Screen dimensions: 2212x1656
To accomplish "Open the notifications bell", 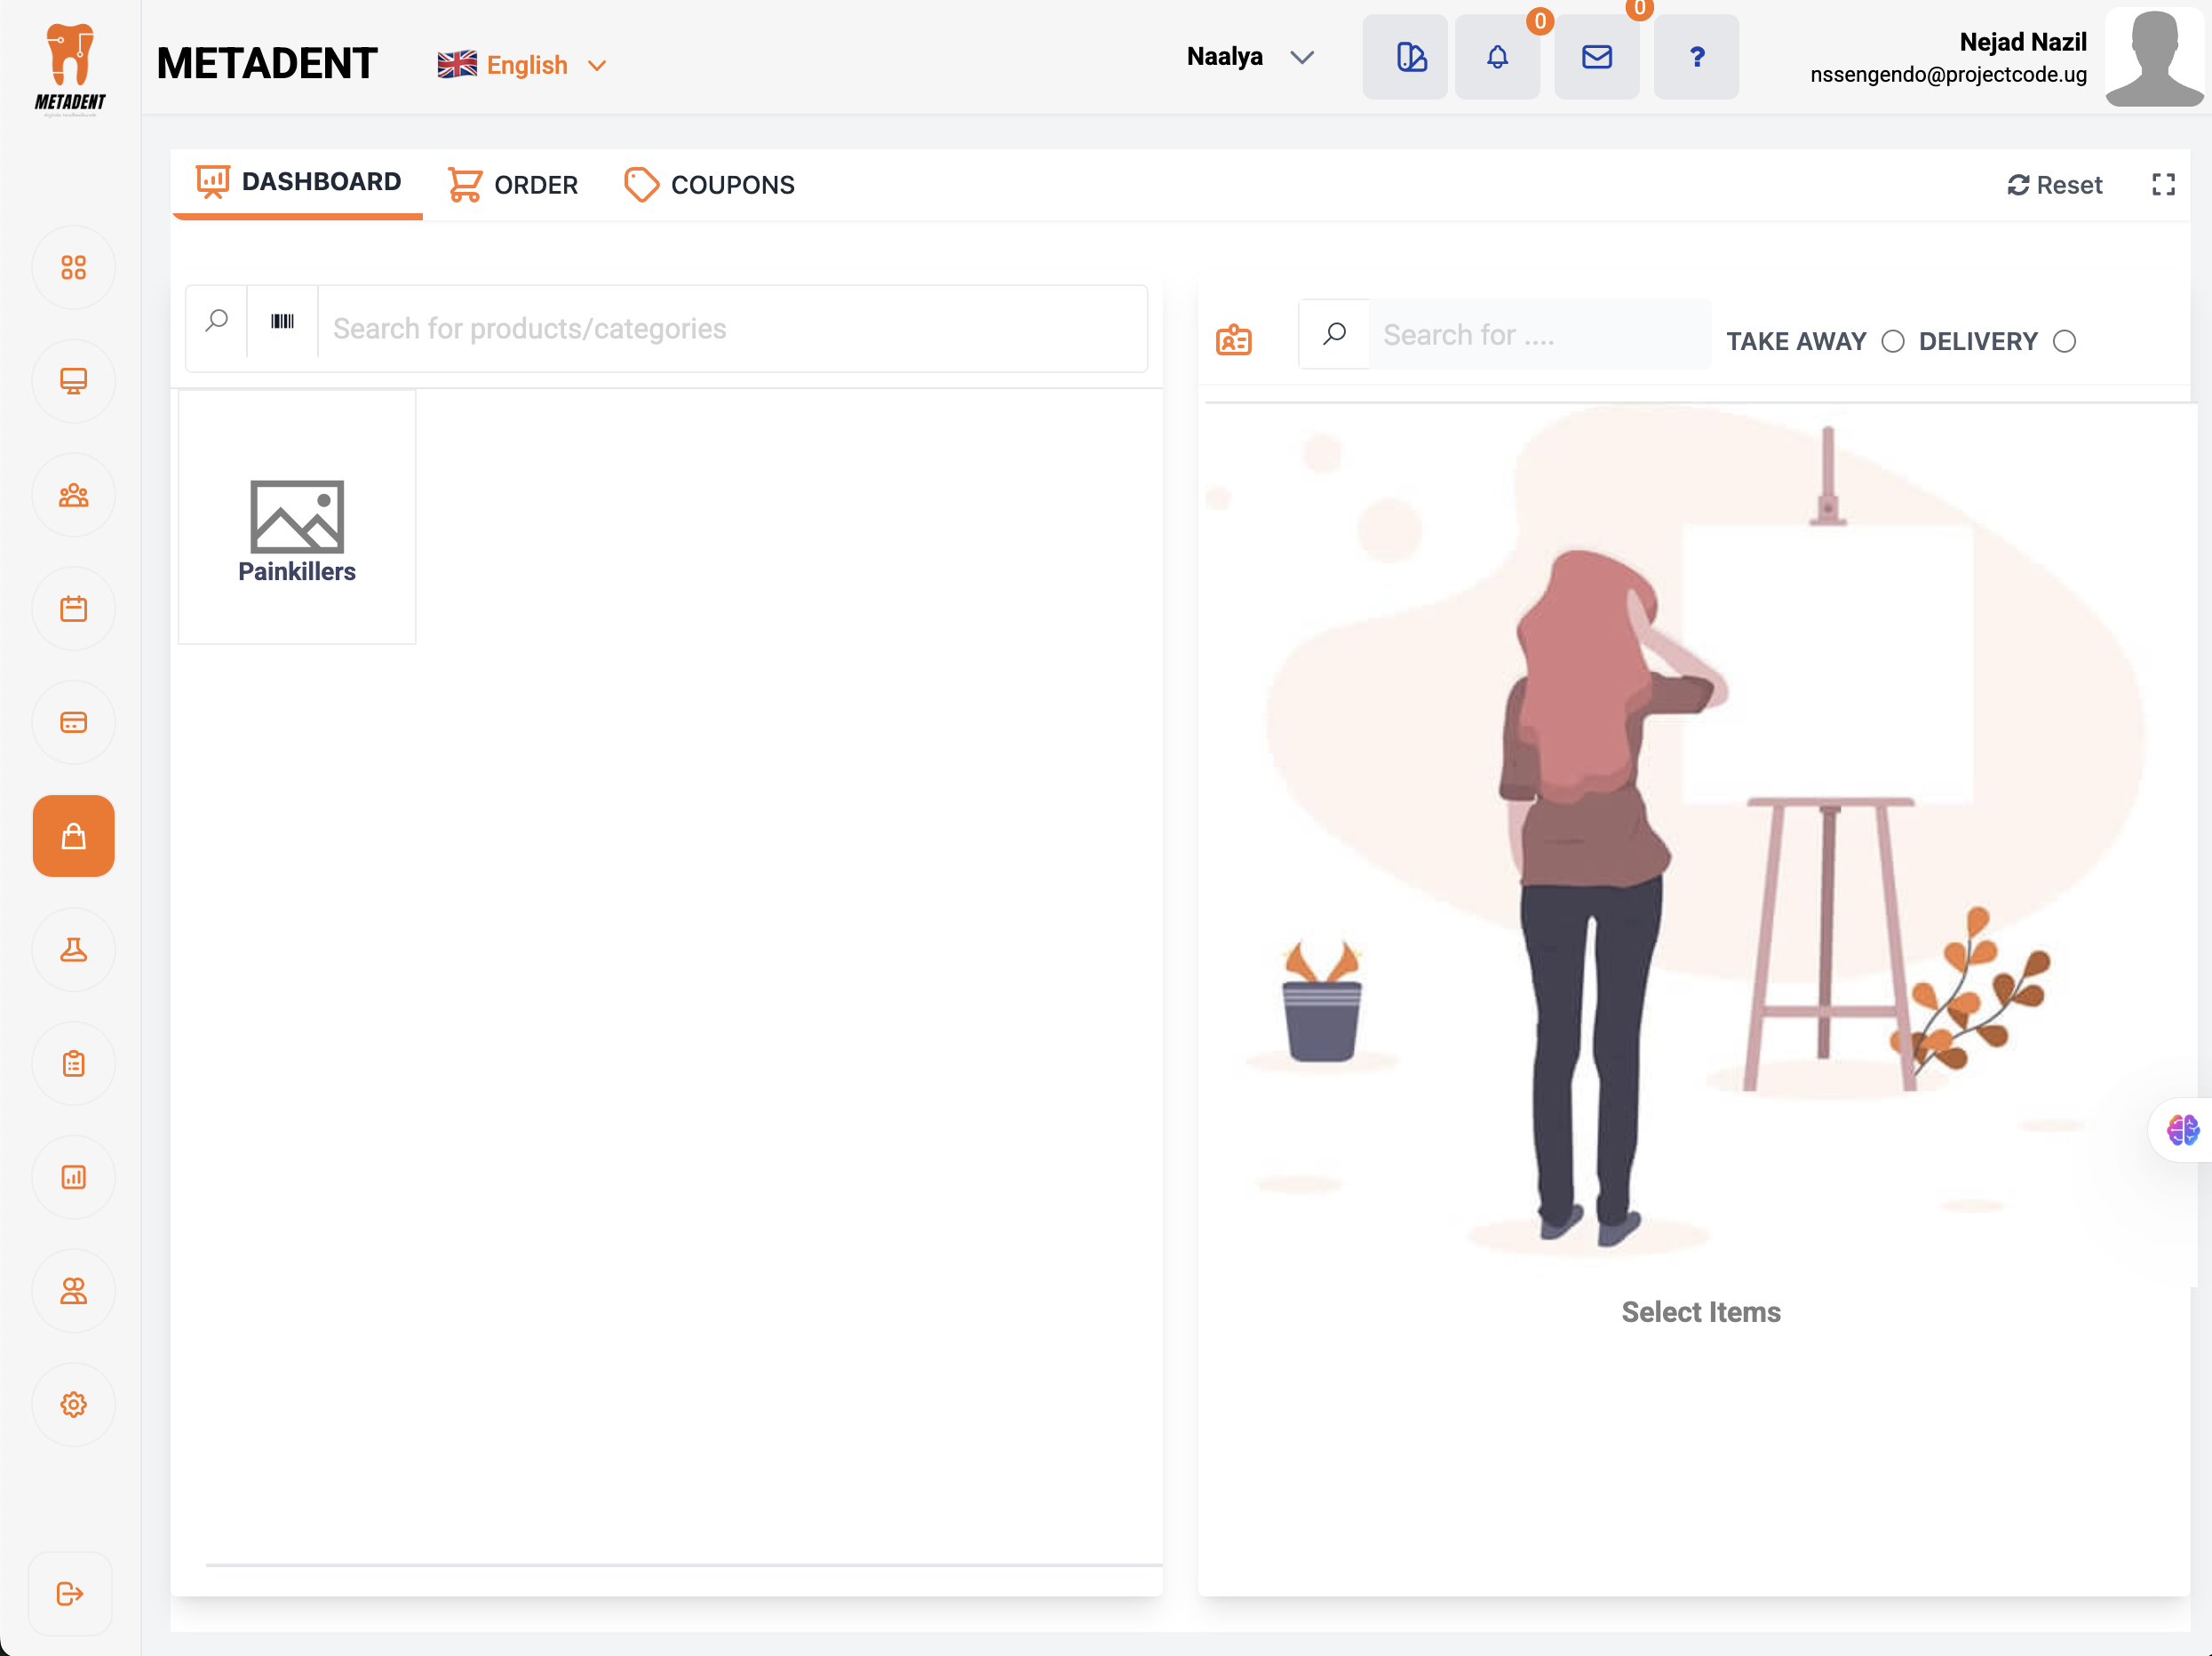I will click(x=1496, y=57).
